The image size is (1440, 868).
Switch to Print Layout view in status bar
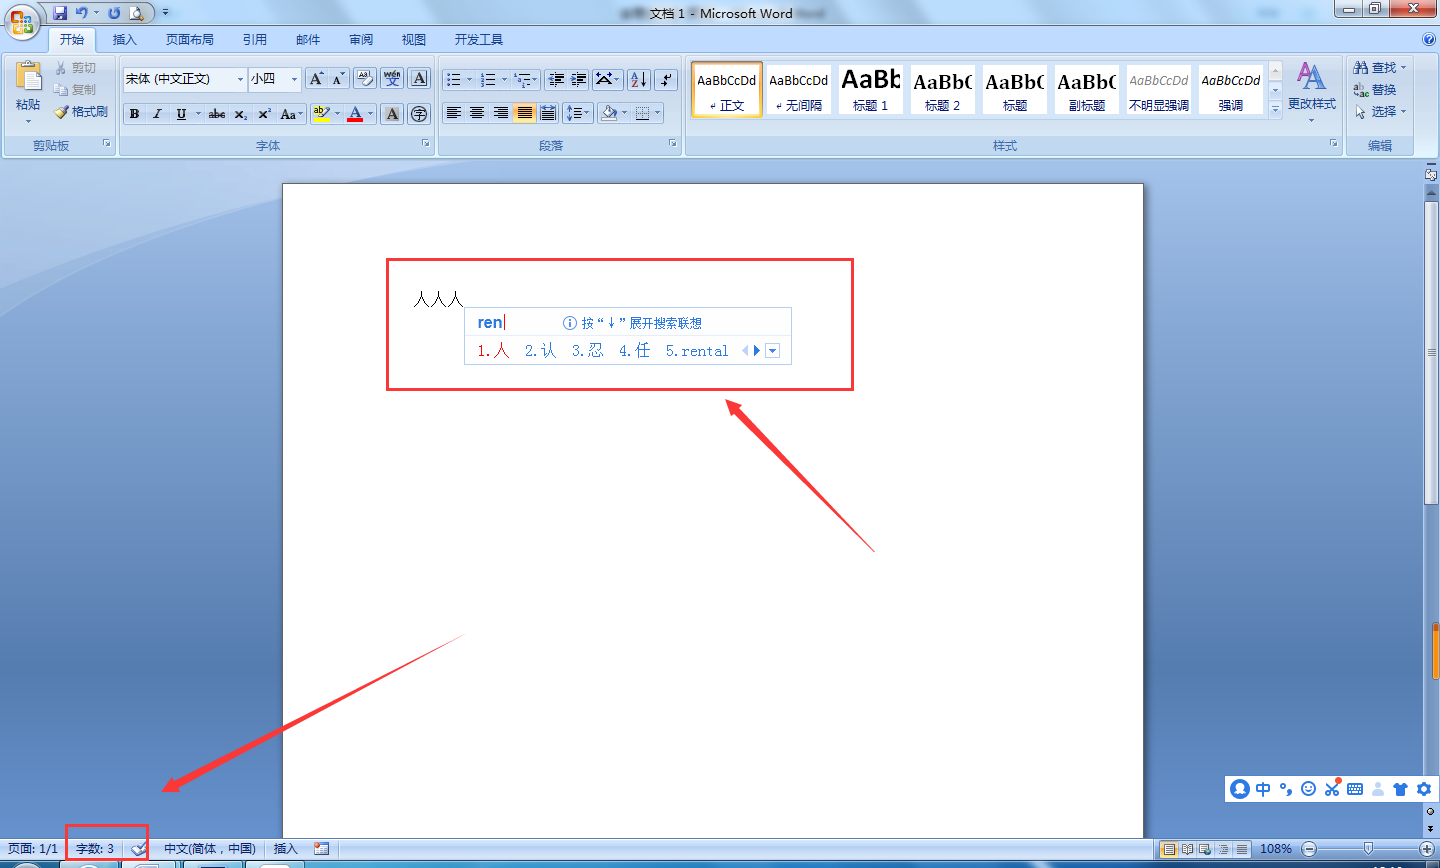coord(1167,849)
